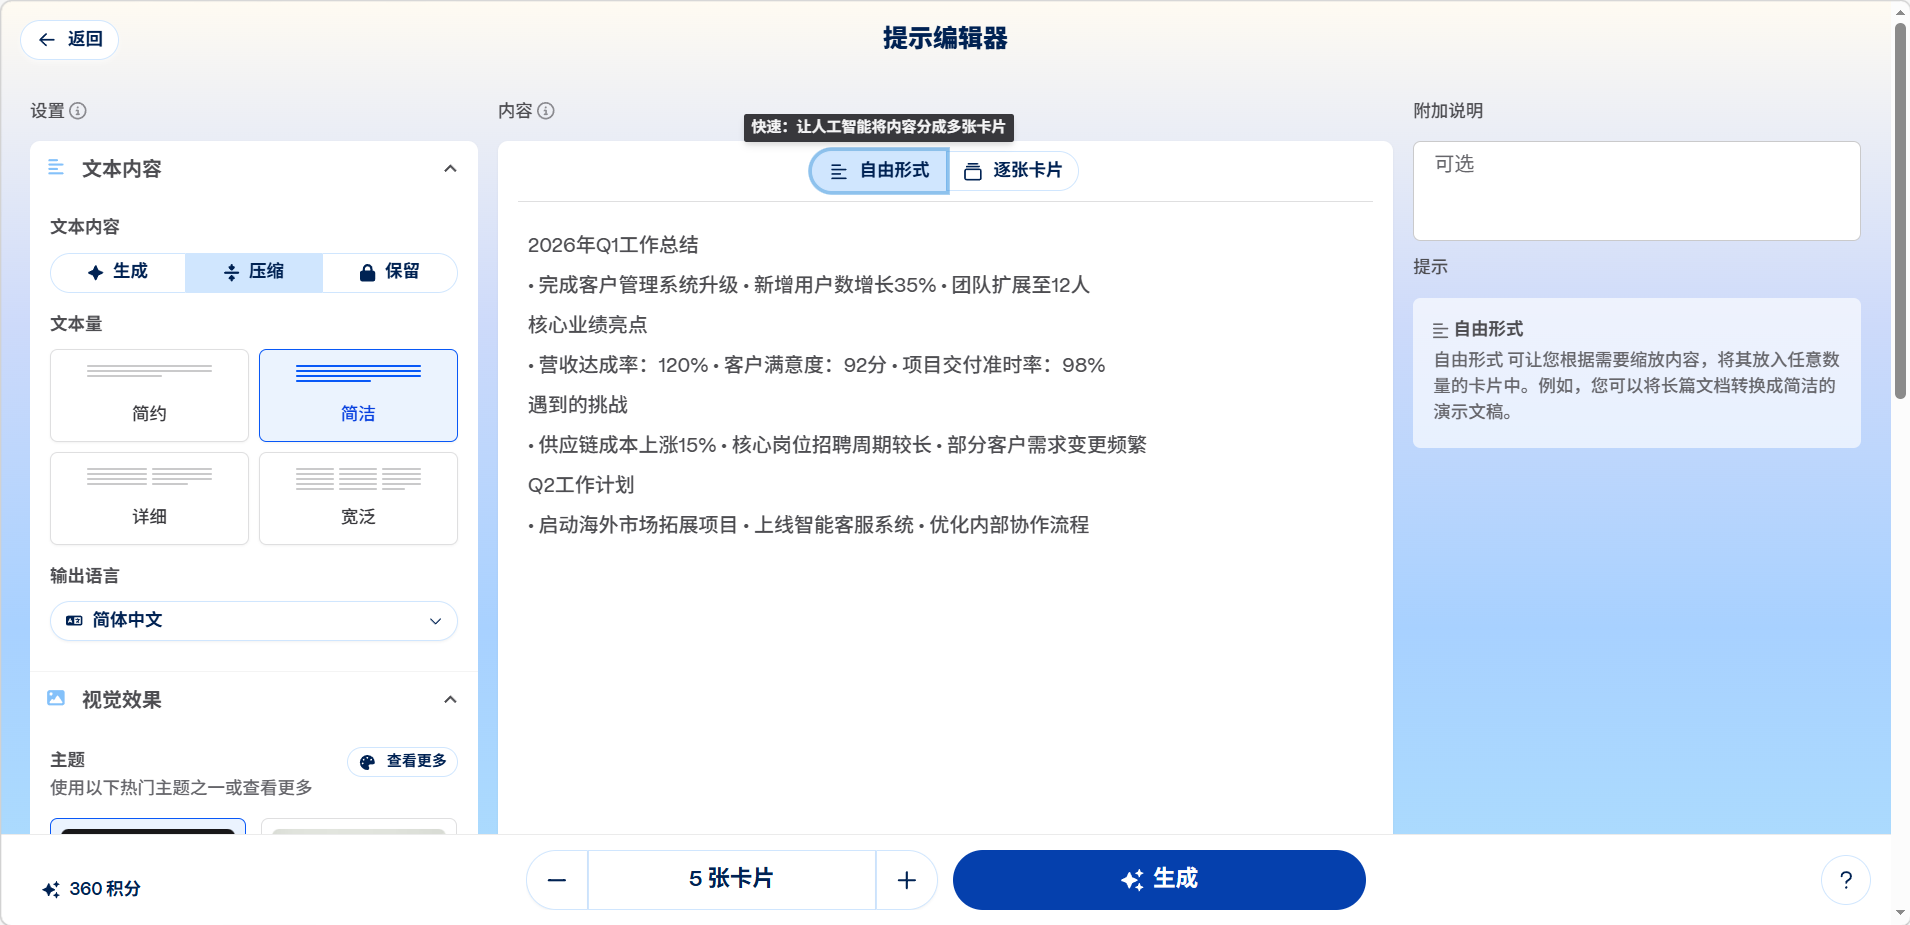Click the back arrow icon labeled 返回
This screenshot has height=925, width=1910.
tap(47, 40)
